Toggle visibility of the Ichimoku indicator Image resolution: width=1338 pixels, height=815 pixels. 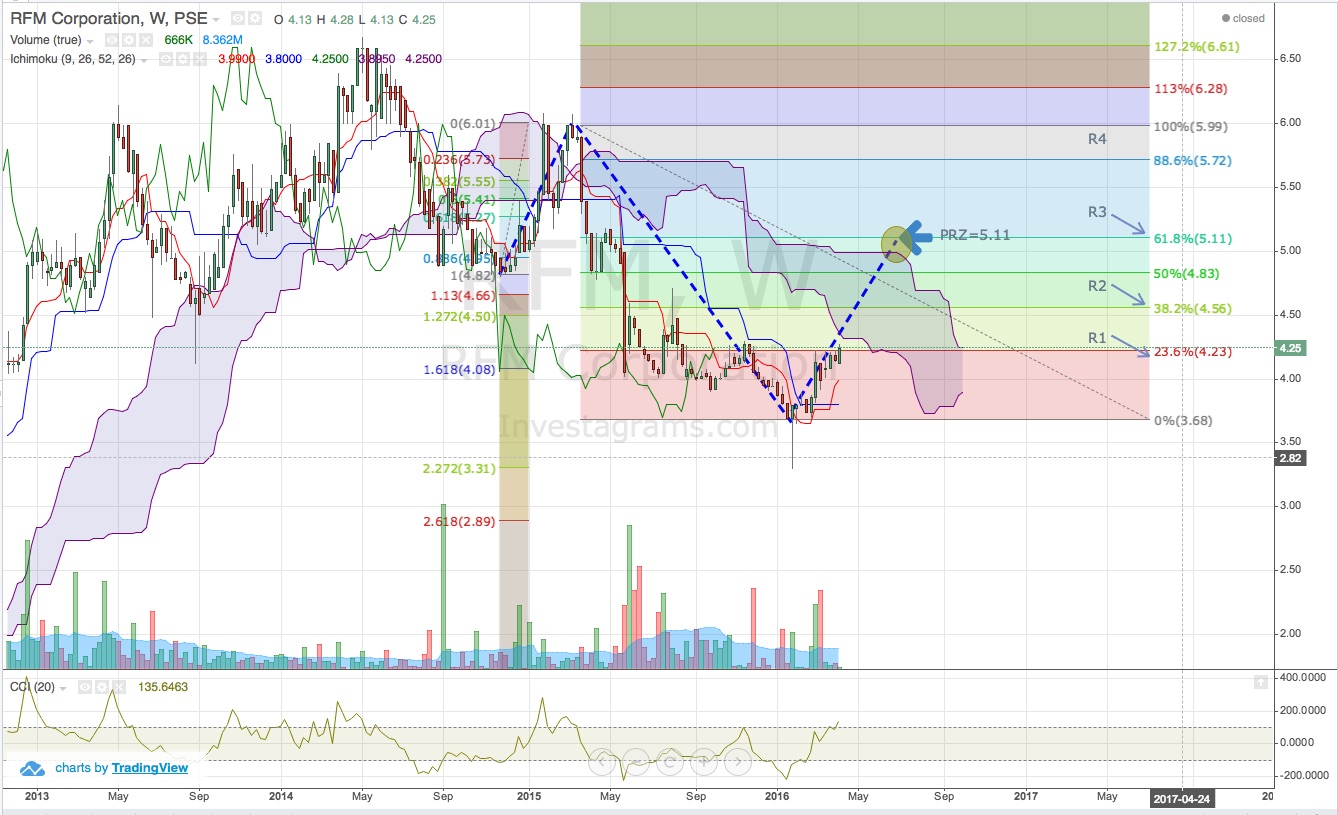[166, 59]
